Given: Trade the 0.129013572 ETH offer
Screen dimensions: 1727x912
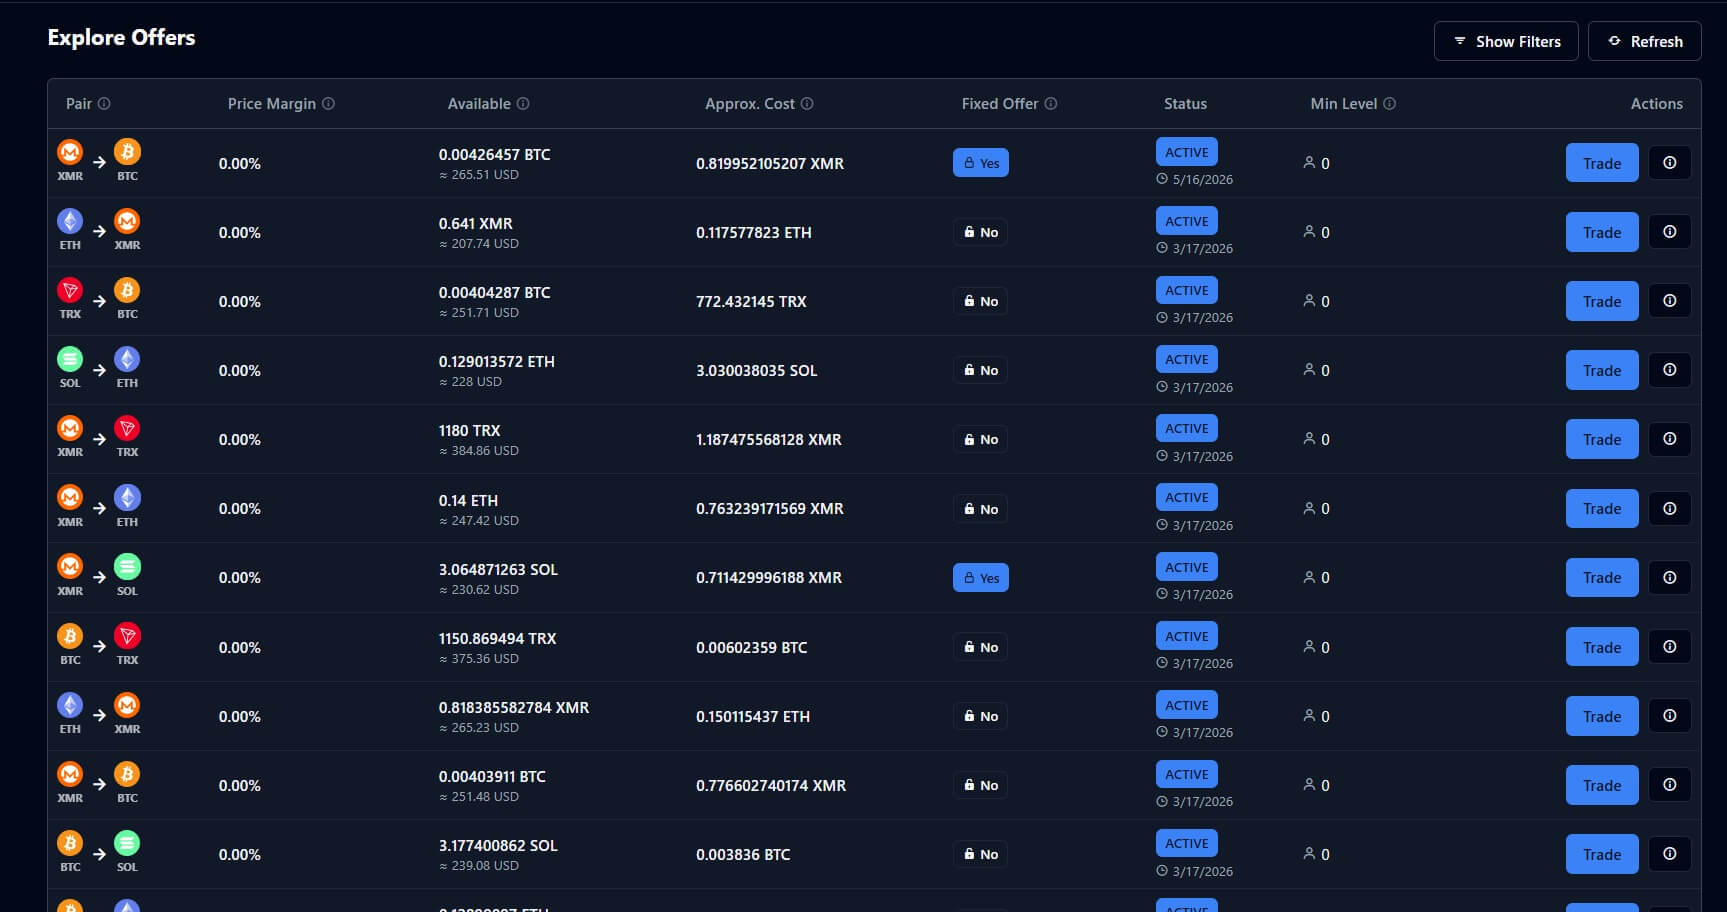Looking at the screenshot, I should 1602,370.
